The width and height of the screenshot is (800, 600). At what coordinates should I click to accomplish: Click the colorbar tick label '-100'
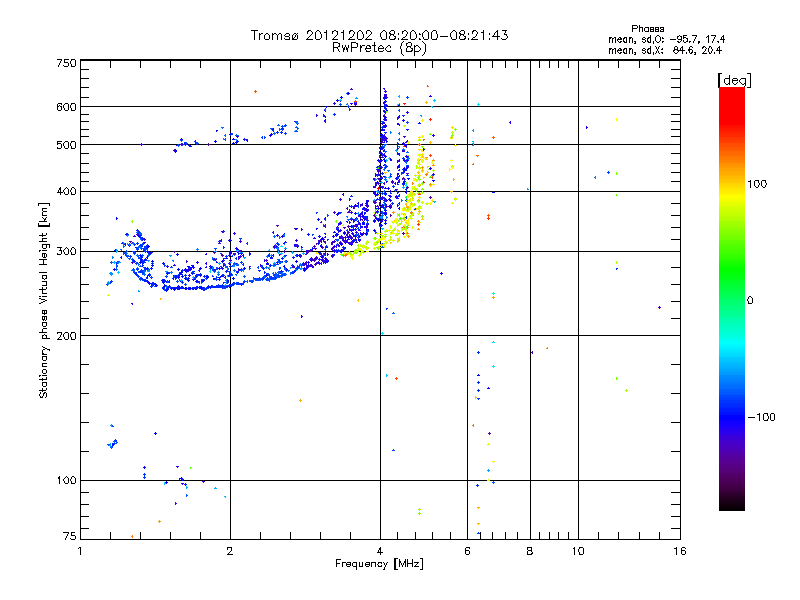[761, 417]
